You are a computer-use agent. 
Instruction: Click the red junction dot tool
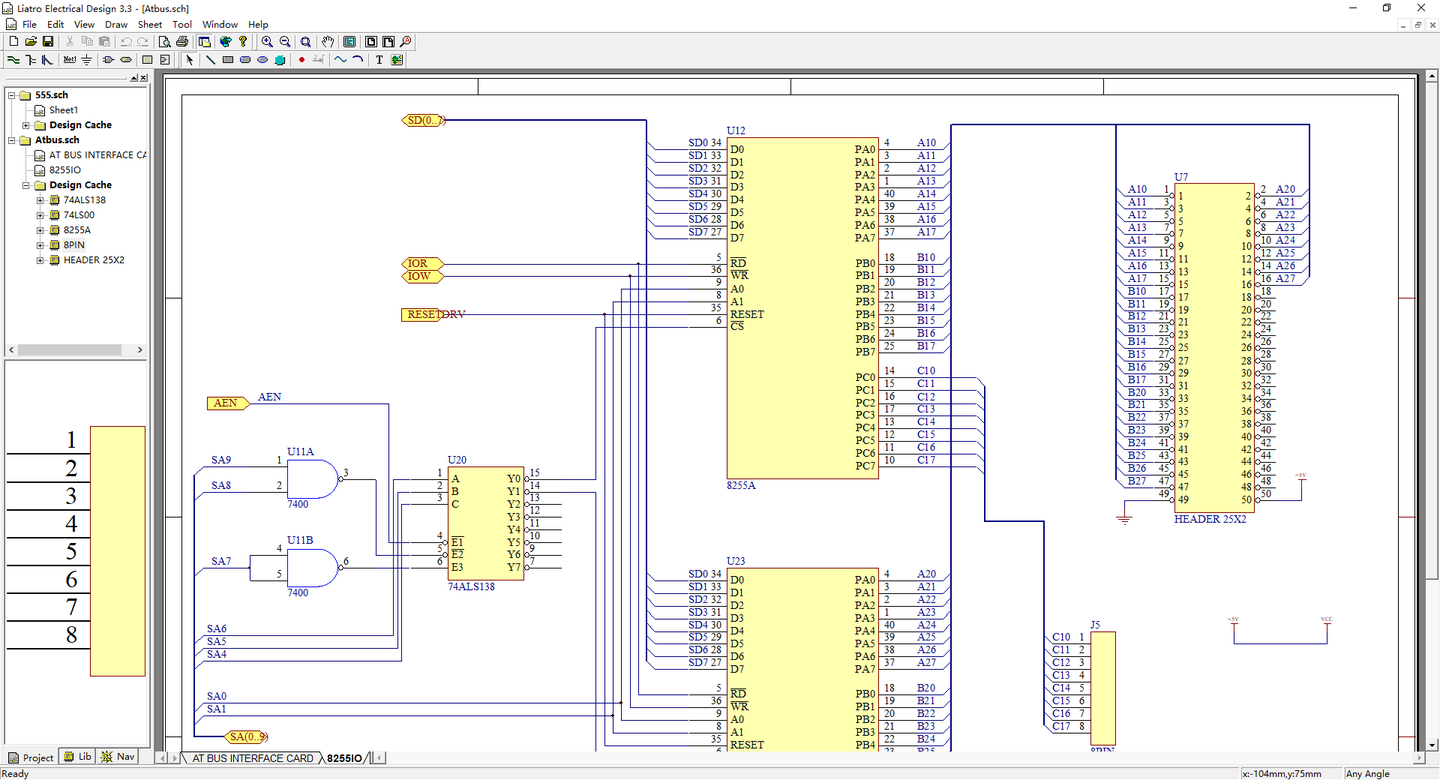pyautogui.click(x=301, y=60)
